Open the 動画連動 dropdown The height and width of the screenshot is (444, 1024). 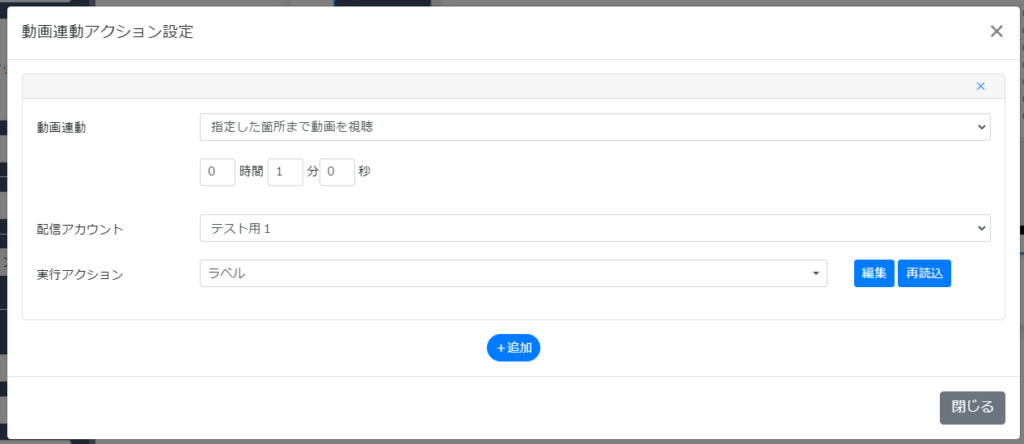(x=595, y=127)
